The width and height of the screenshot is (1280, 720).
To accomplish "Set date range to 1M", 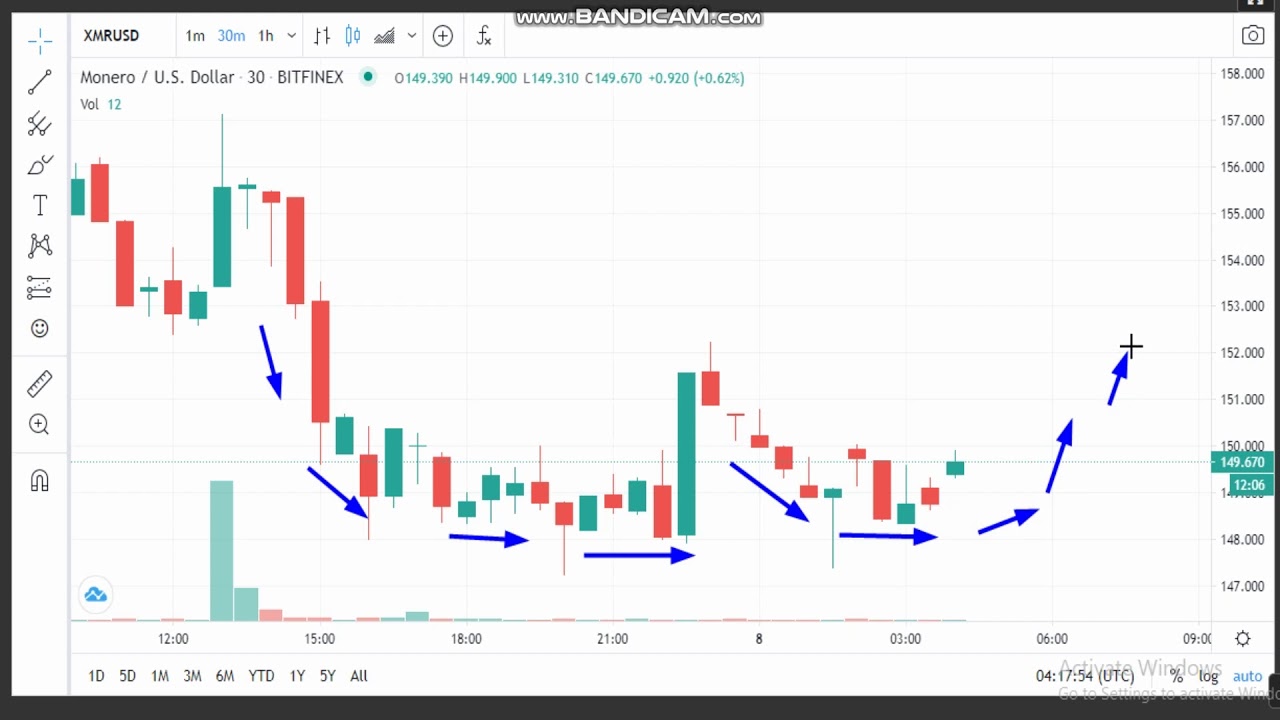I will tap(160, 676).
